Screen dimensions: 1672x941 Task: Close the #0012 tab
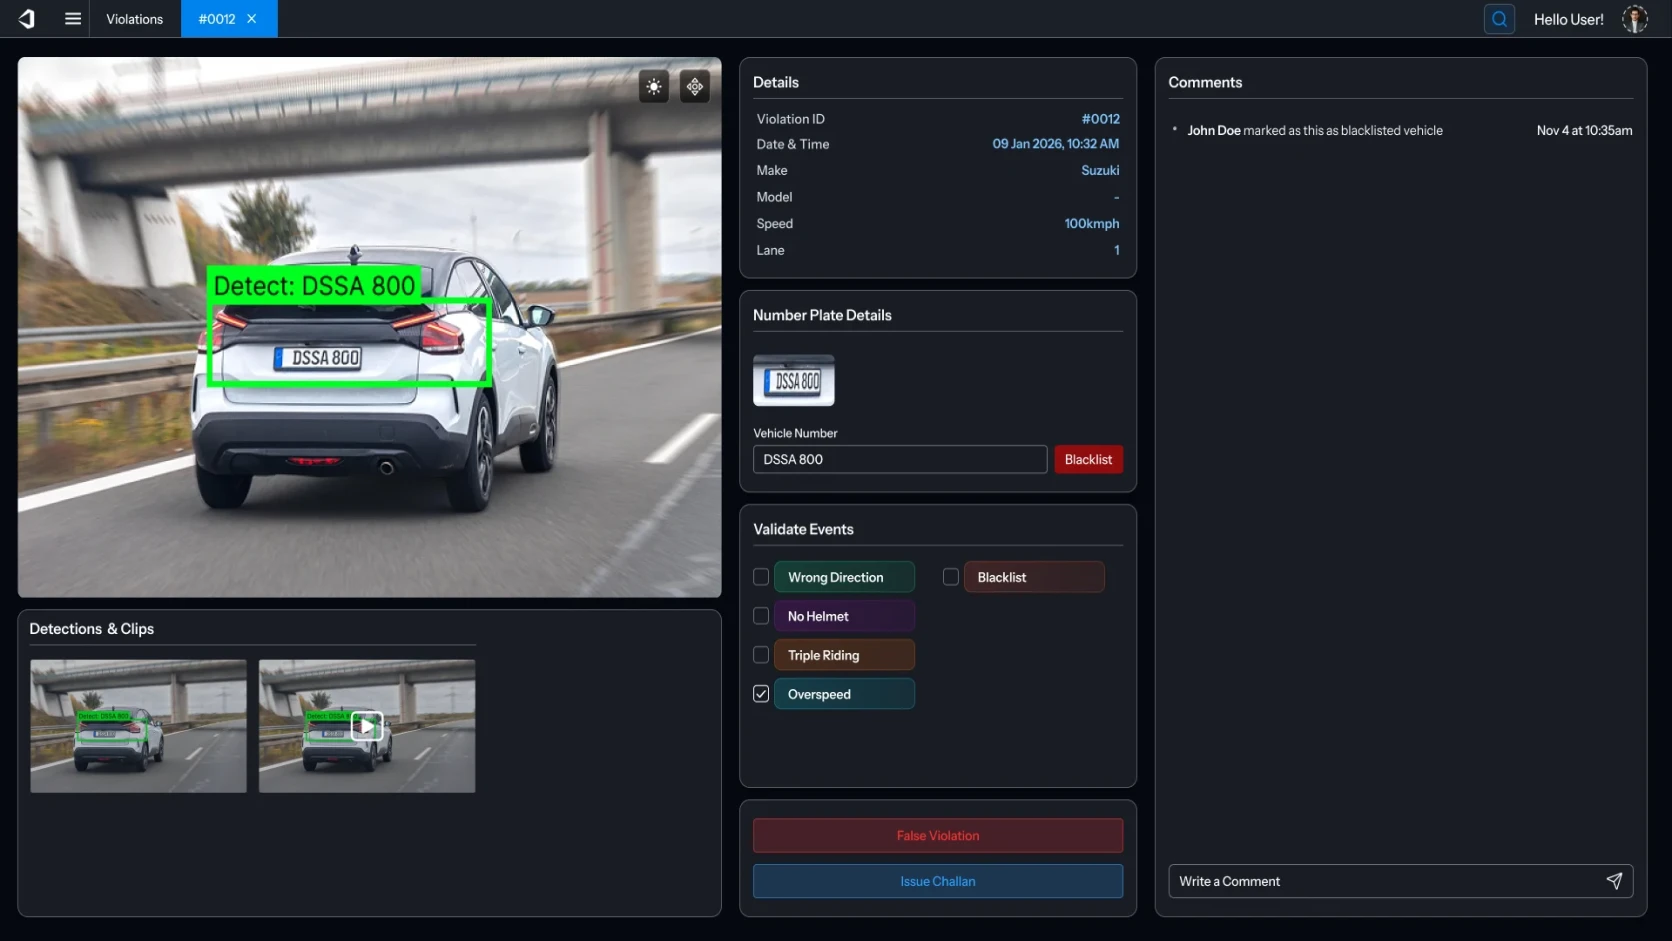(252, 19)
